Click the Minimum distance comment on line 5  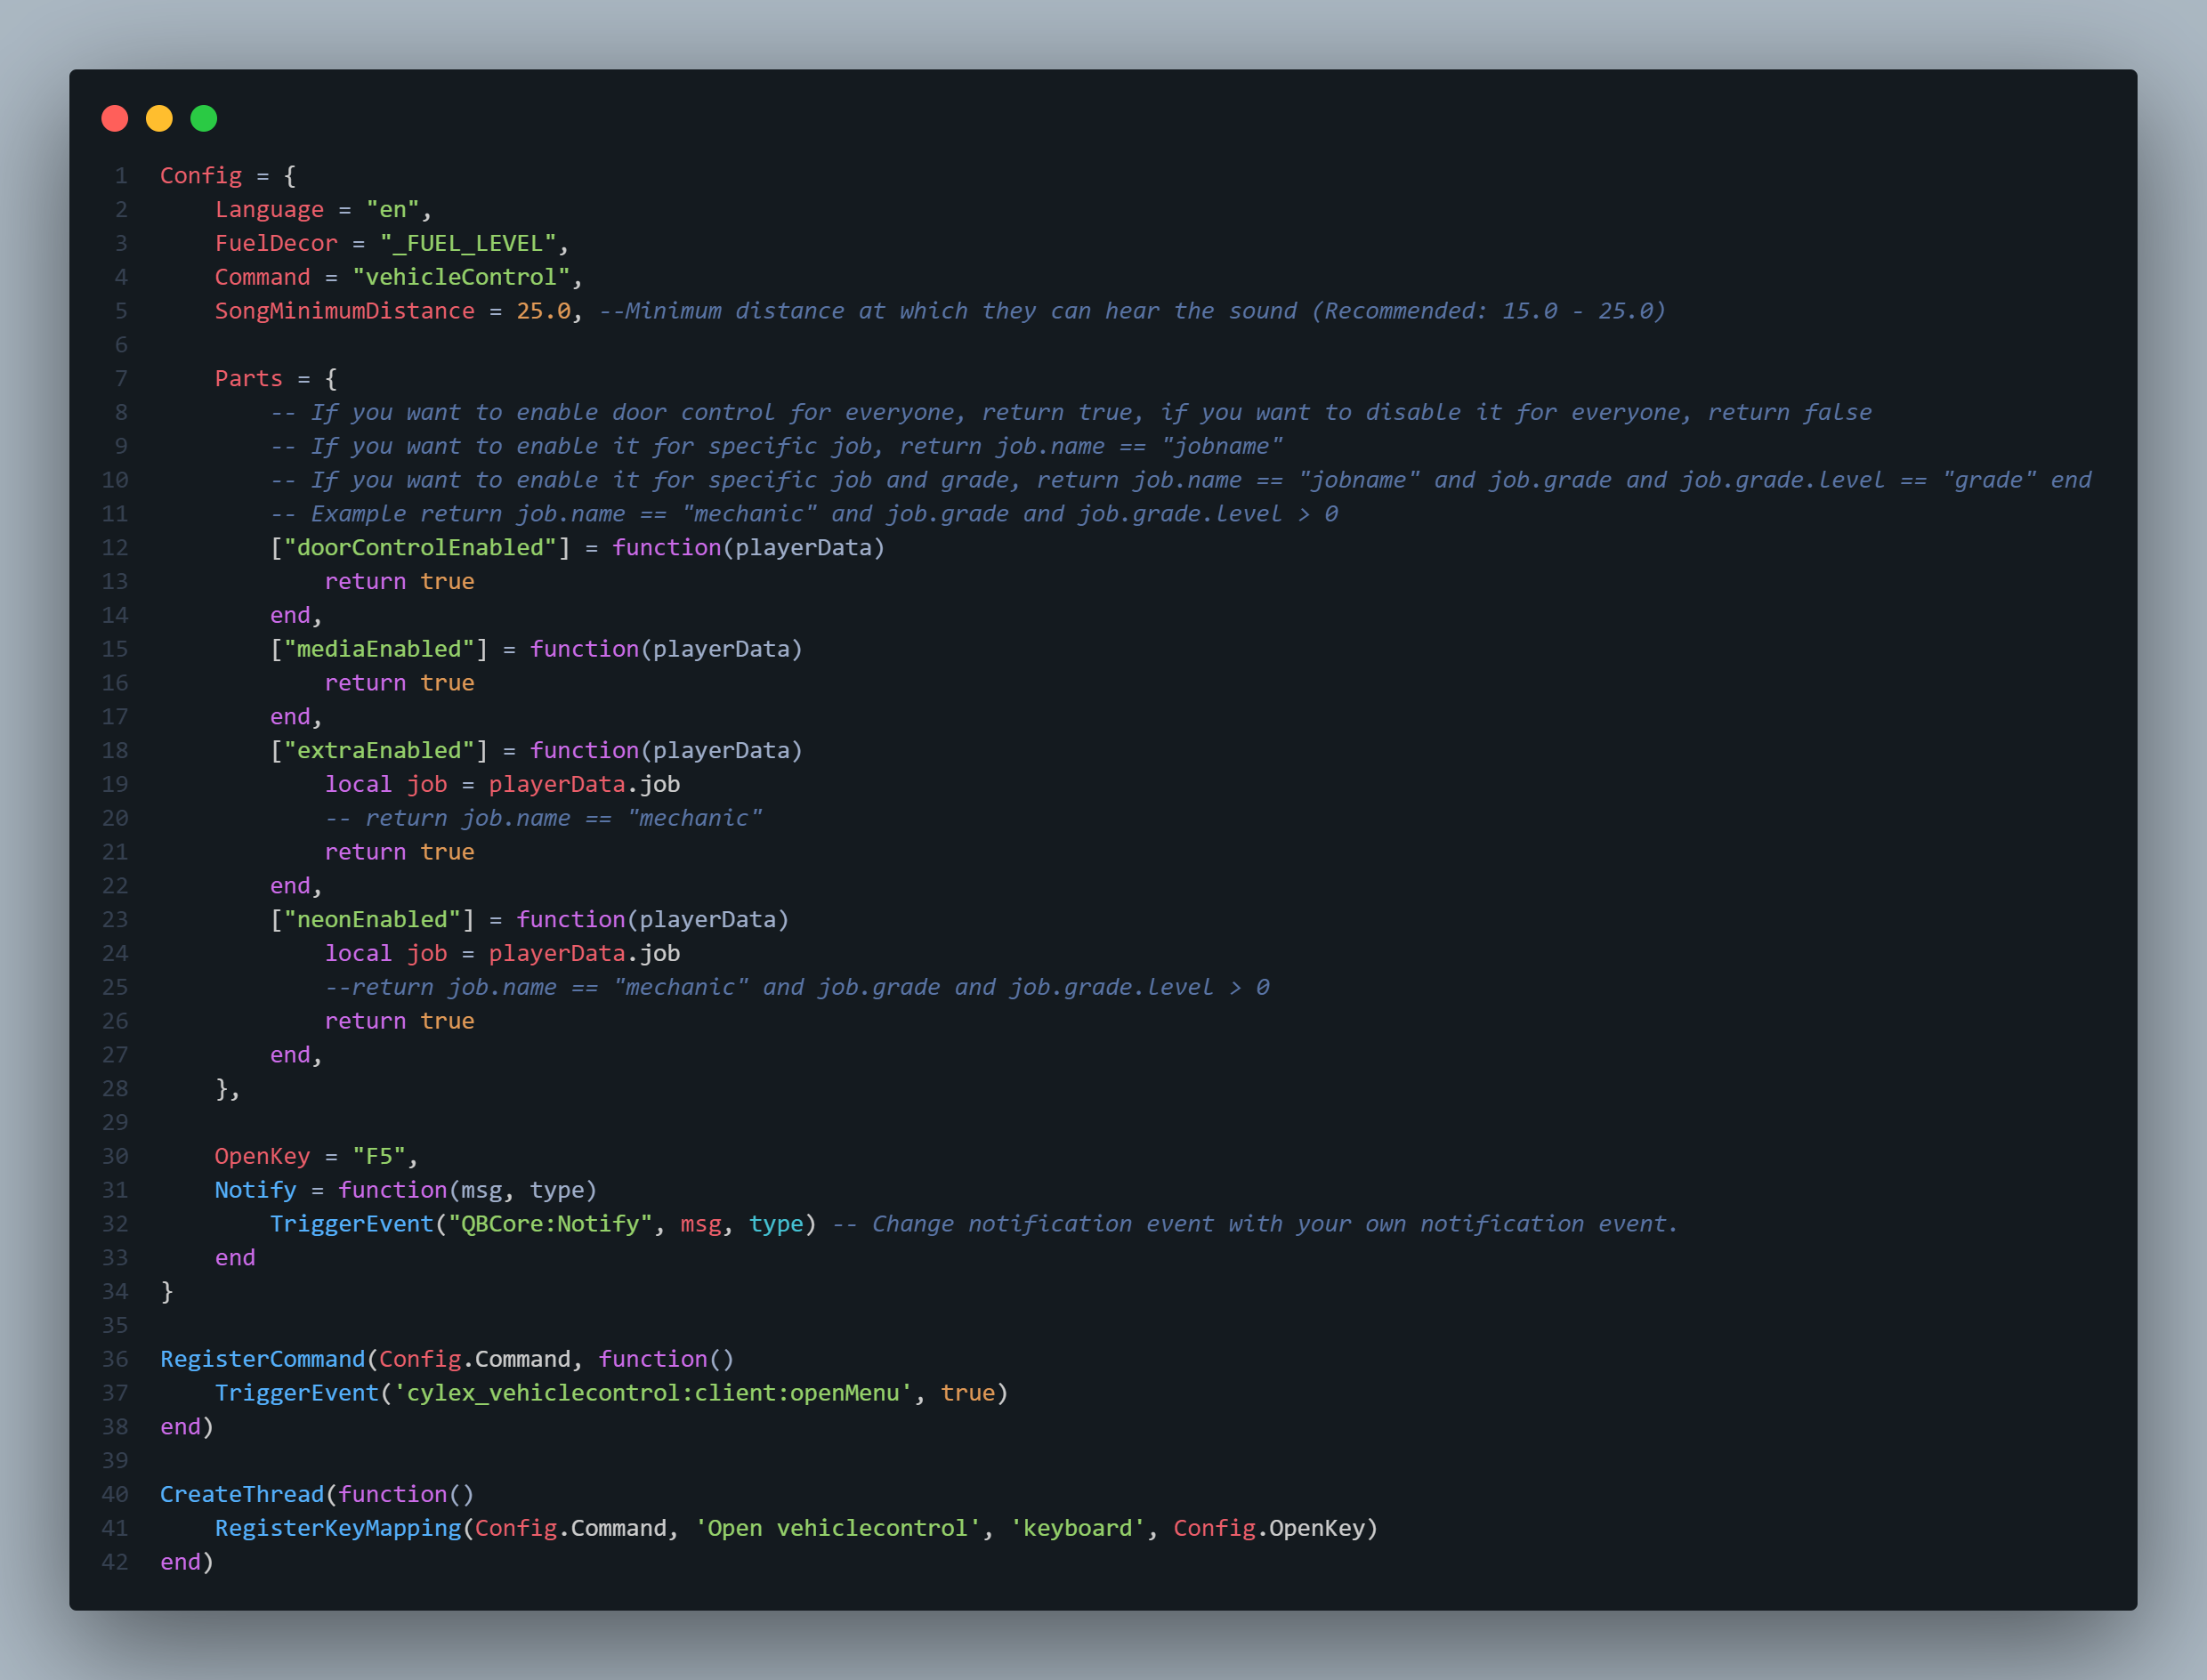point(1132,311)
